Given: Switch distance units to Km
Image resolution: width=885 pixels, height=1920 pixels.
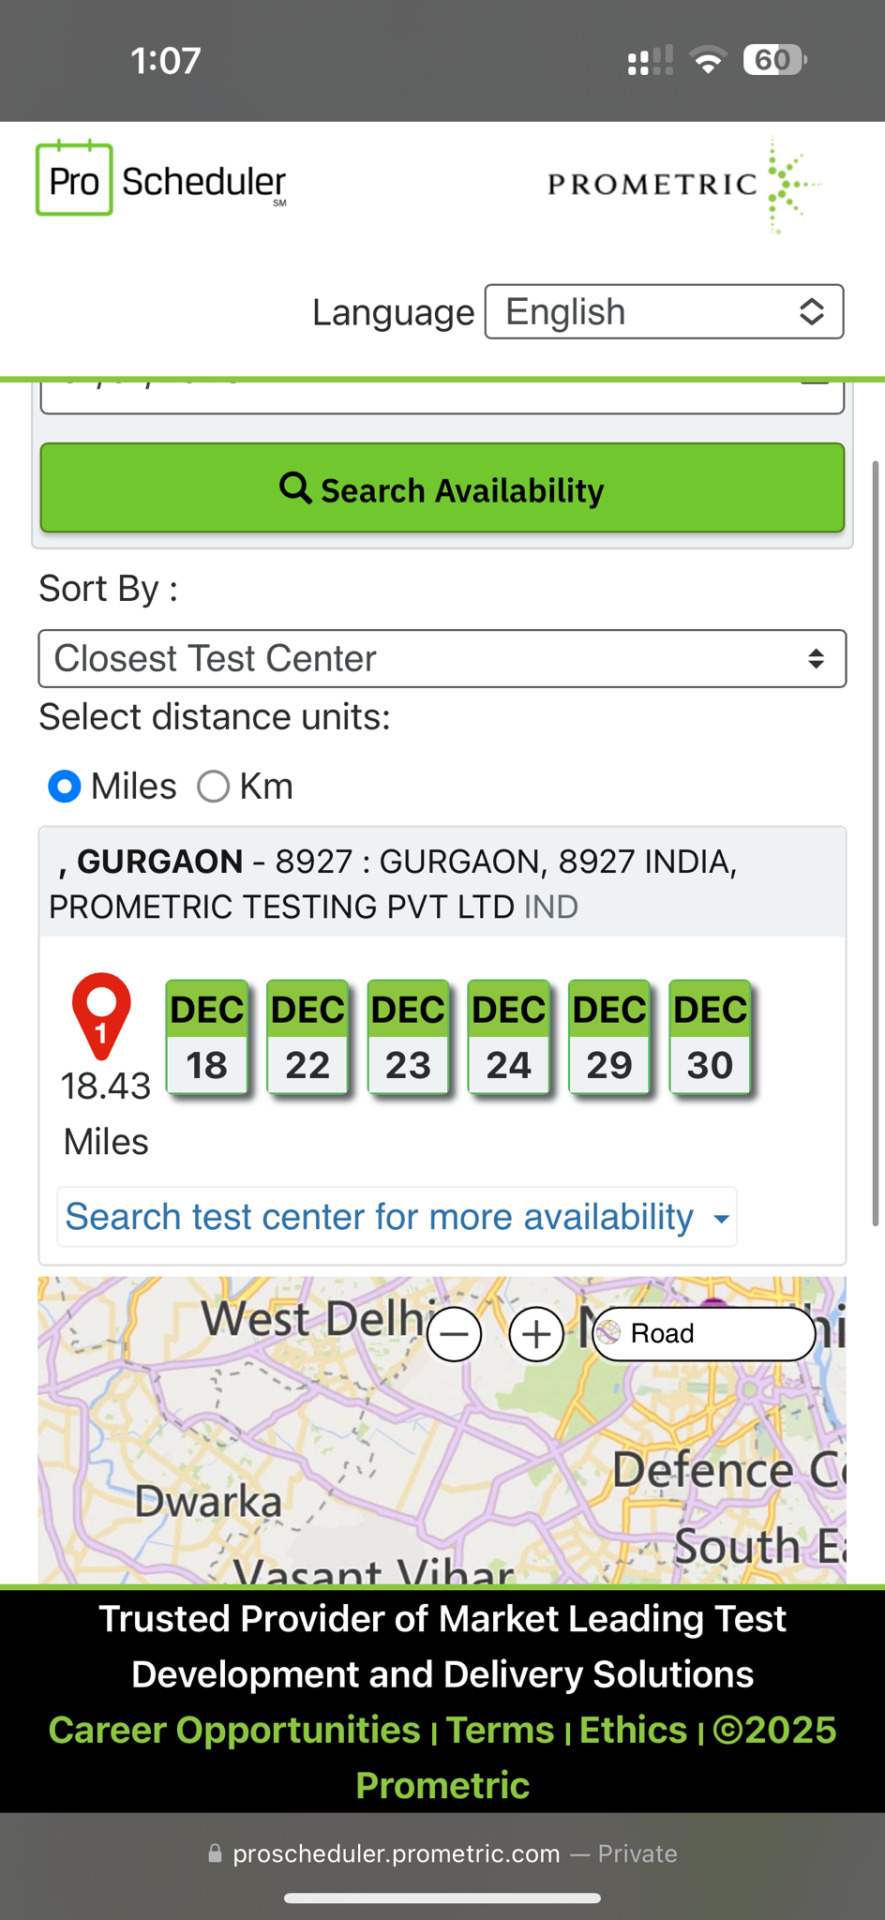Looking at the screenshot, I should pyautogui.click(x=213, y=787).
